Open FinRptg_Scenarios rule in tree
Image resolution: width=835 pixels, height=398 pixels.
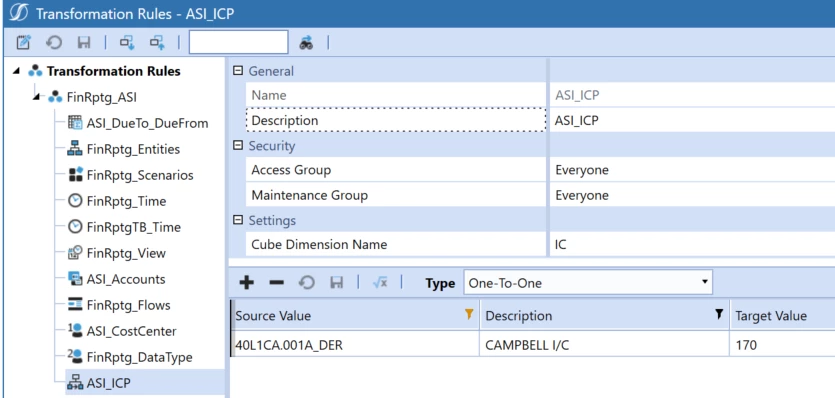[140, 176]
